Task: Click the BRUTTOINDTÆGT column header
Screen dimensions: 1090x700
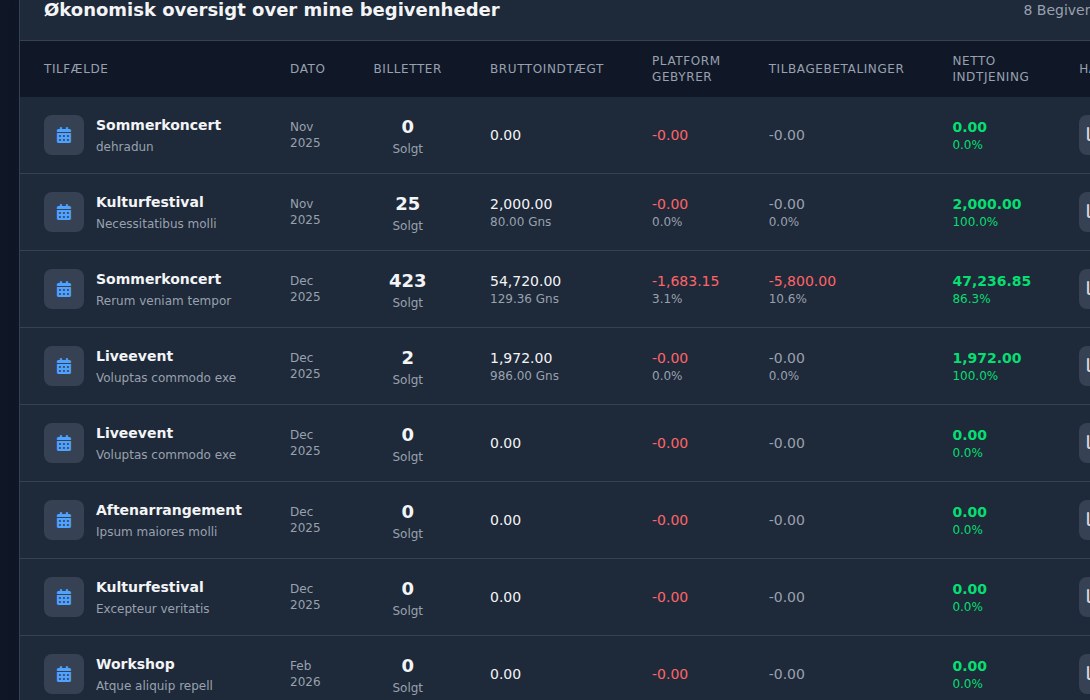Action: (x=546, y=69)
